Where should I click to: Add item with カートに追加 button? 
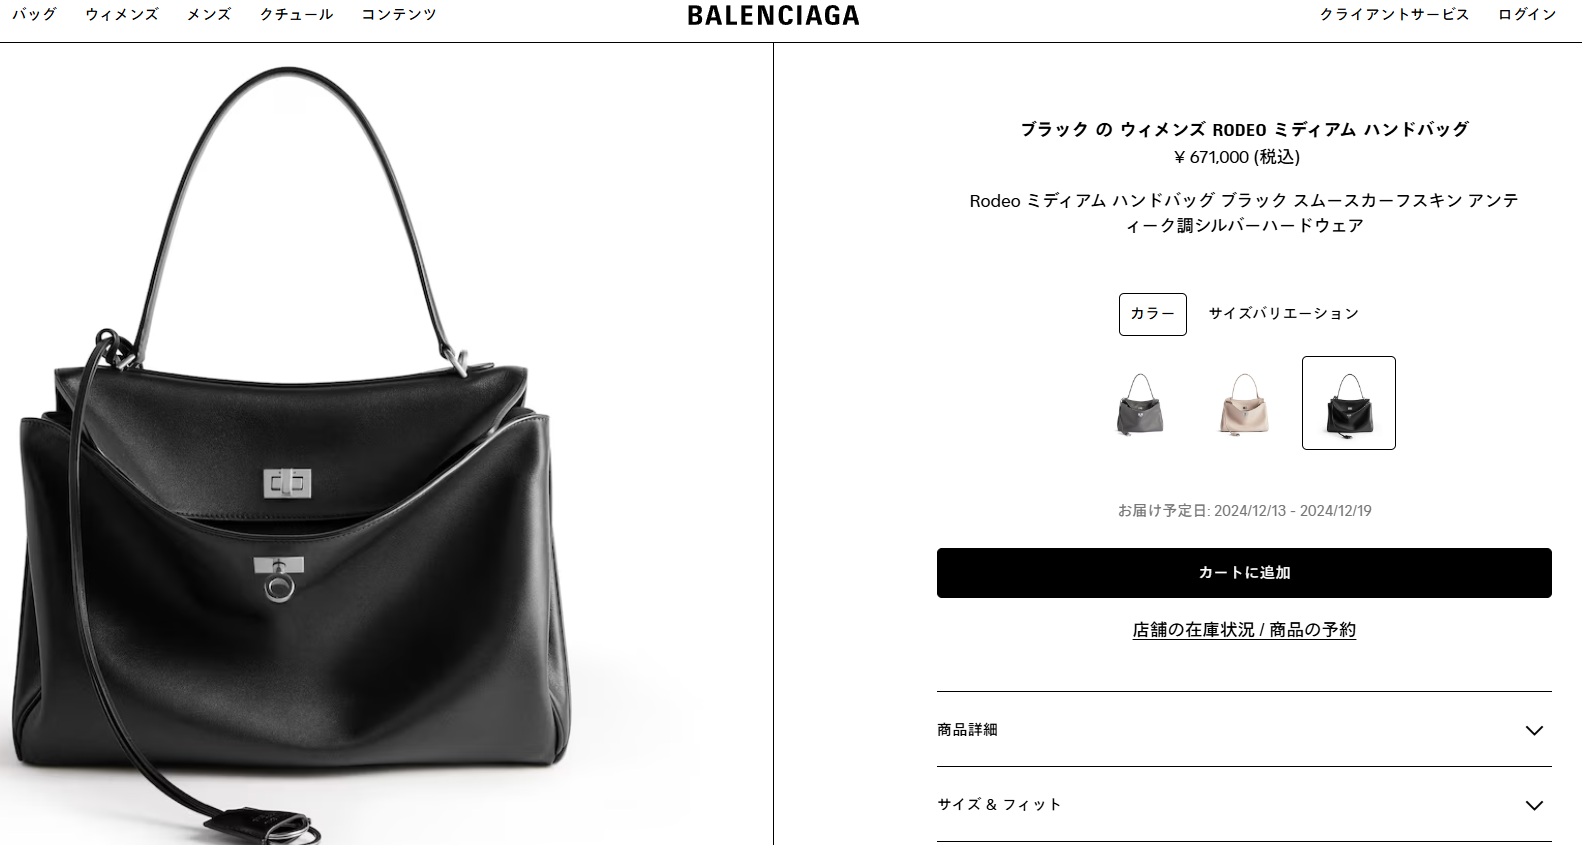pyautogui.click(x=1244, y=573)
